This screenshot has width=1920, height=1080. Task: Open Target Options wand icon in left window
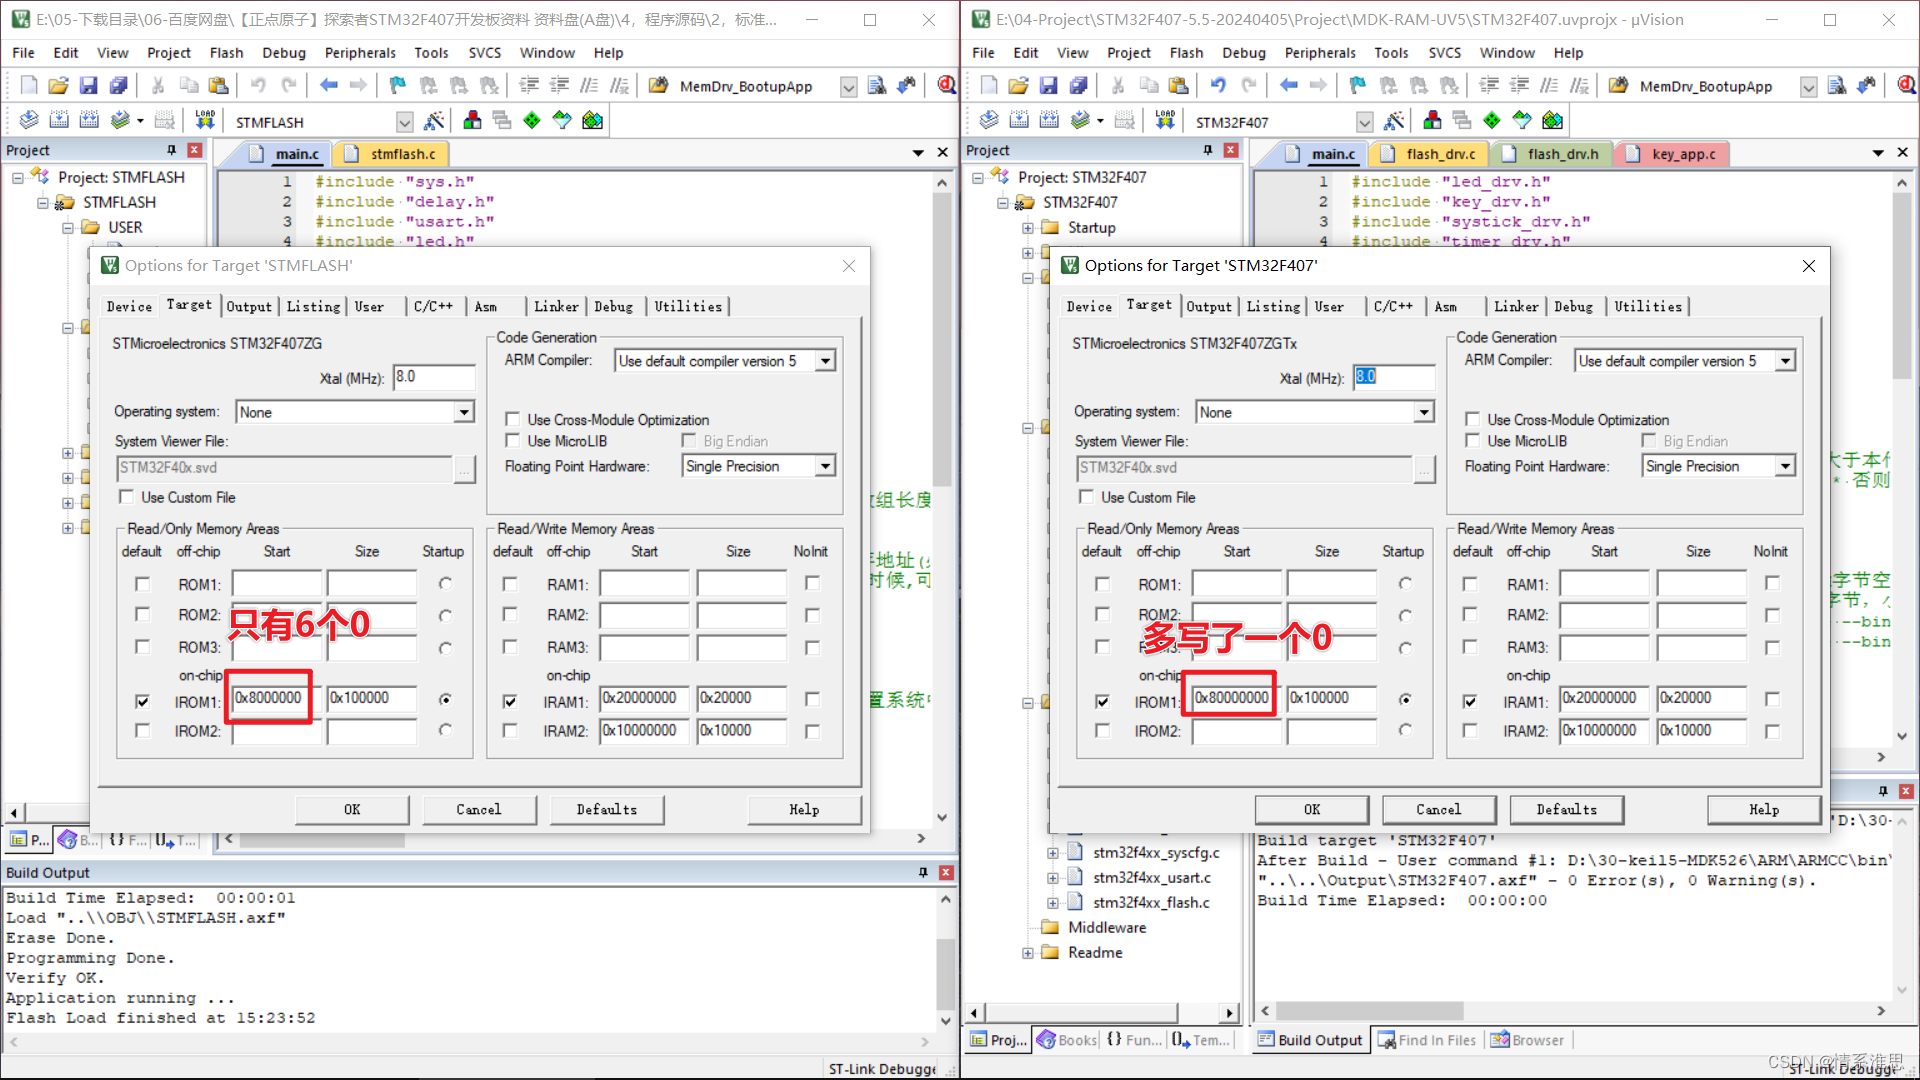click(x=434, y=121)
